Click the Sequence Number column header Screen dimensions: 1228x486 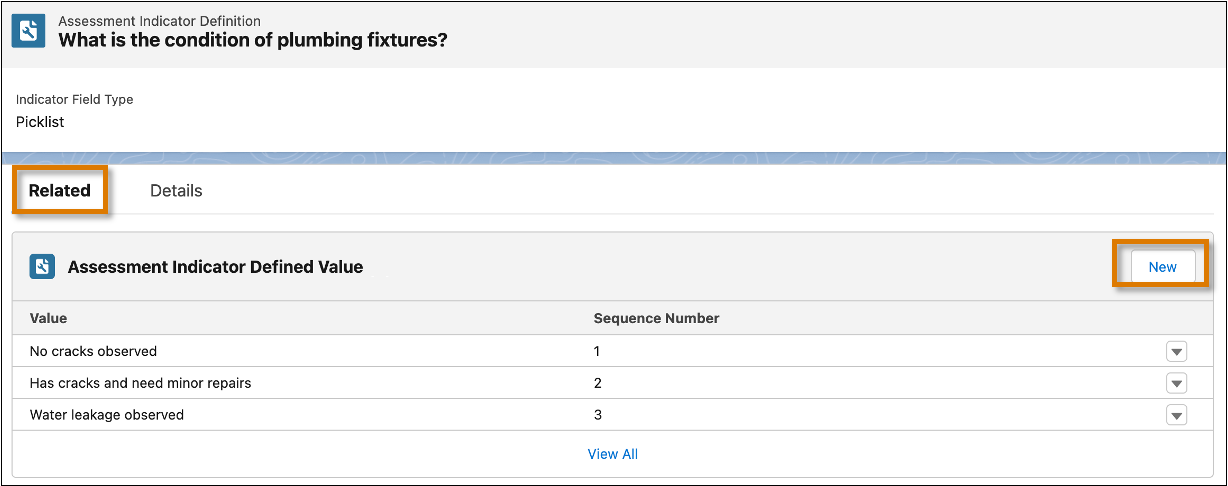click(x=656, y=318)
